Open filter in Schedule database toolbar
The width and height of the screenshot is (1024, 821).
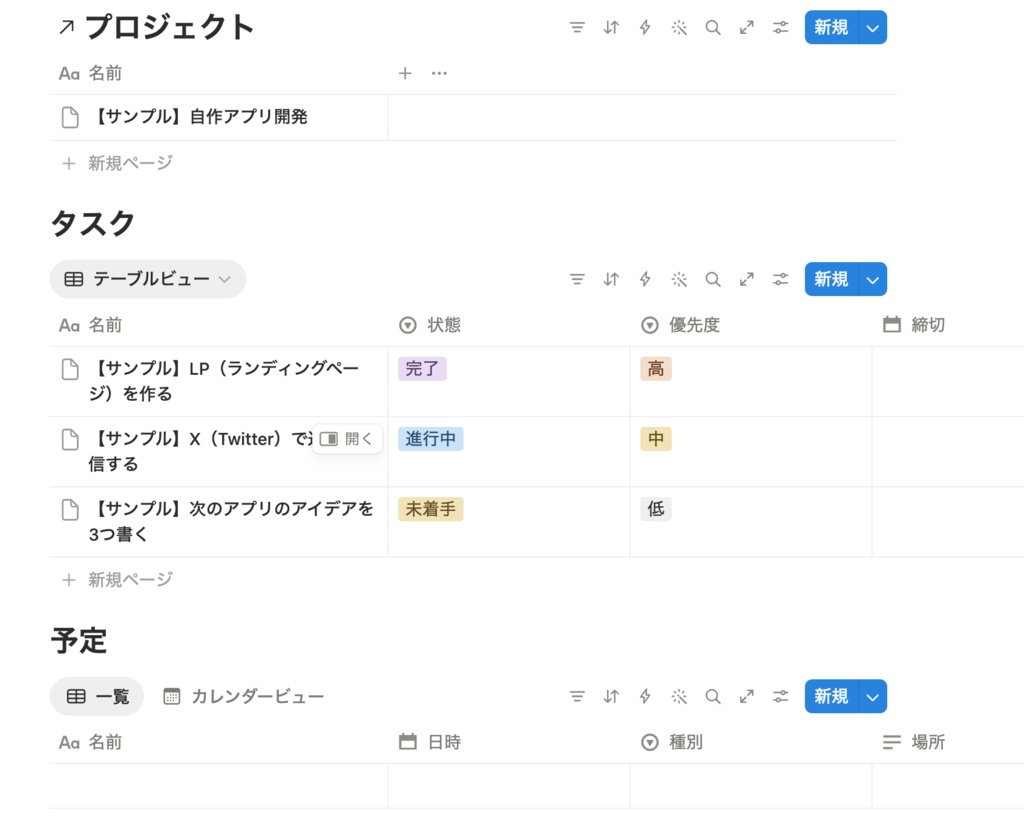(x=577, y=696)
